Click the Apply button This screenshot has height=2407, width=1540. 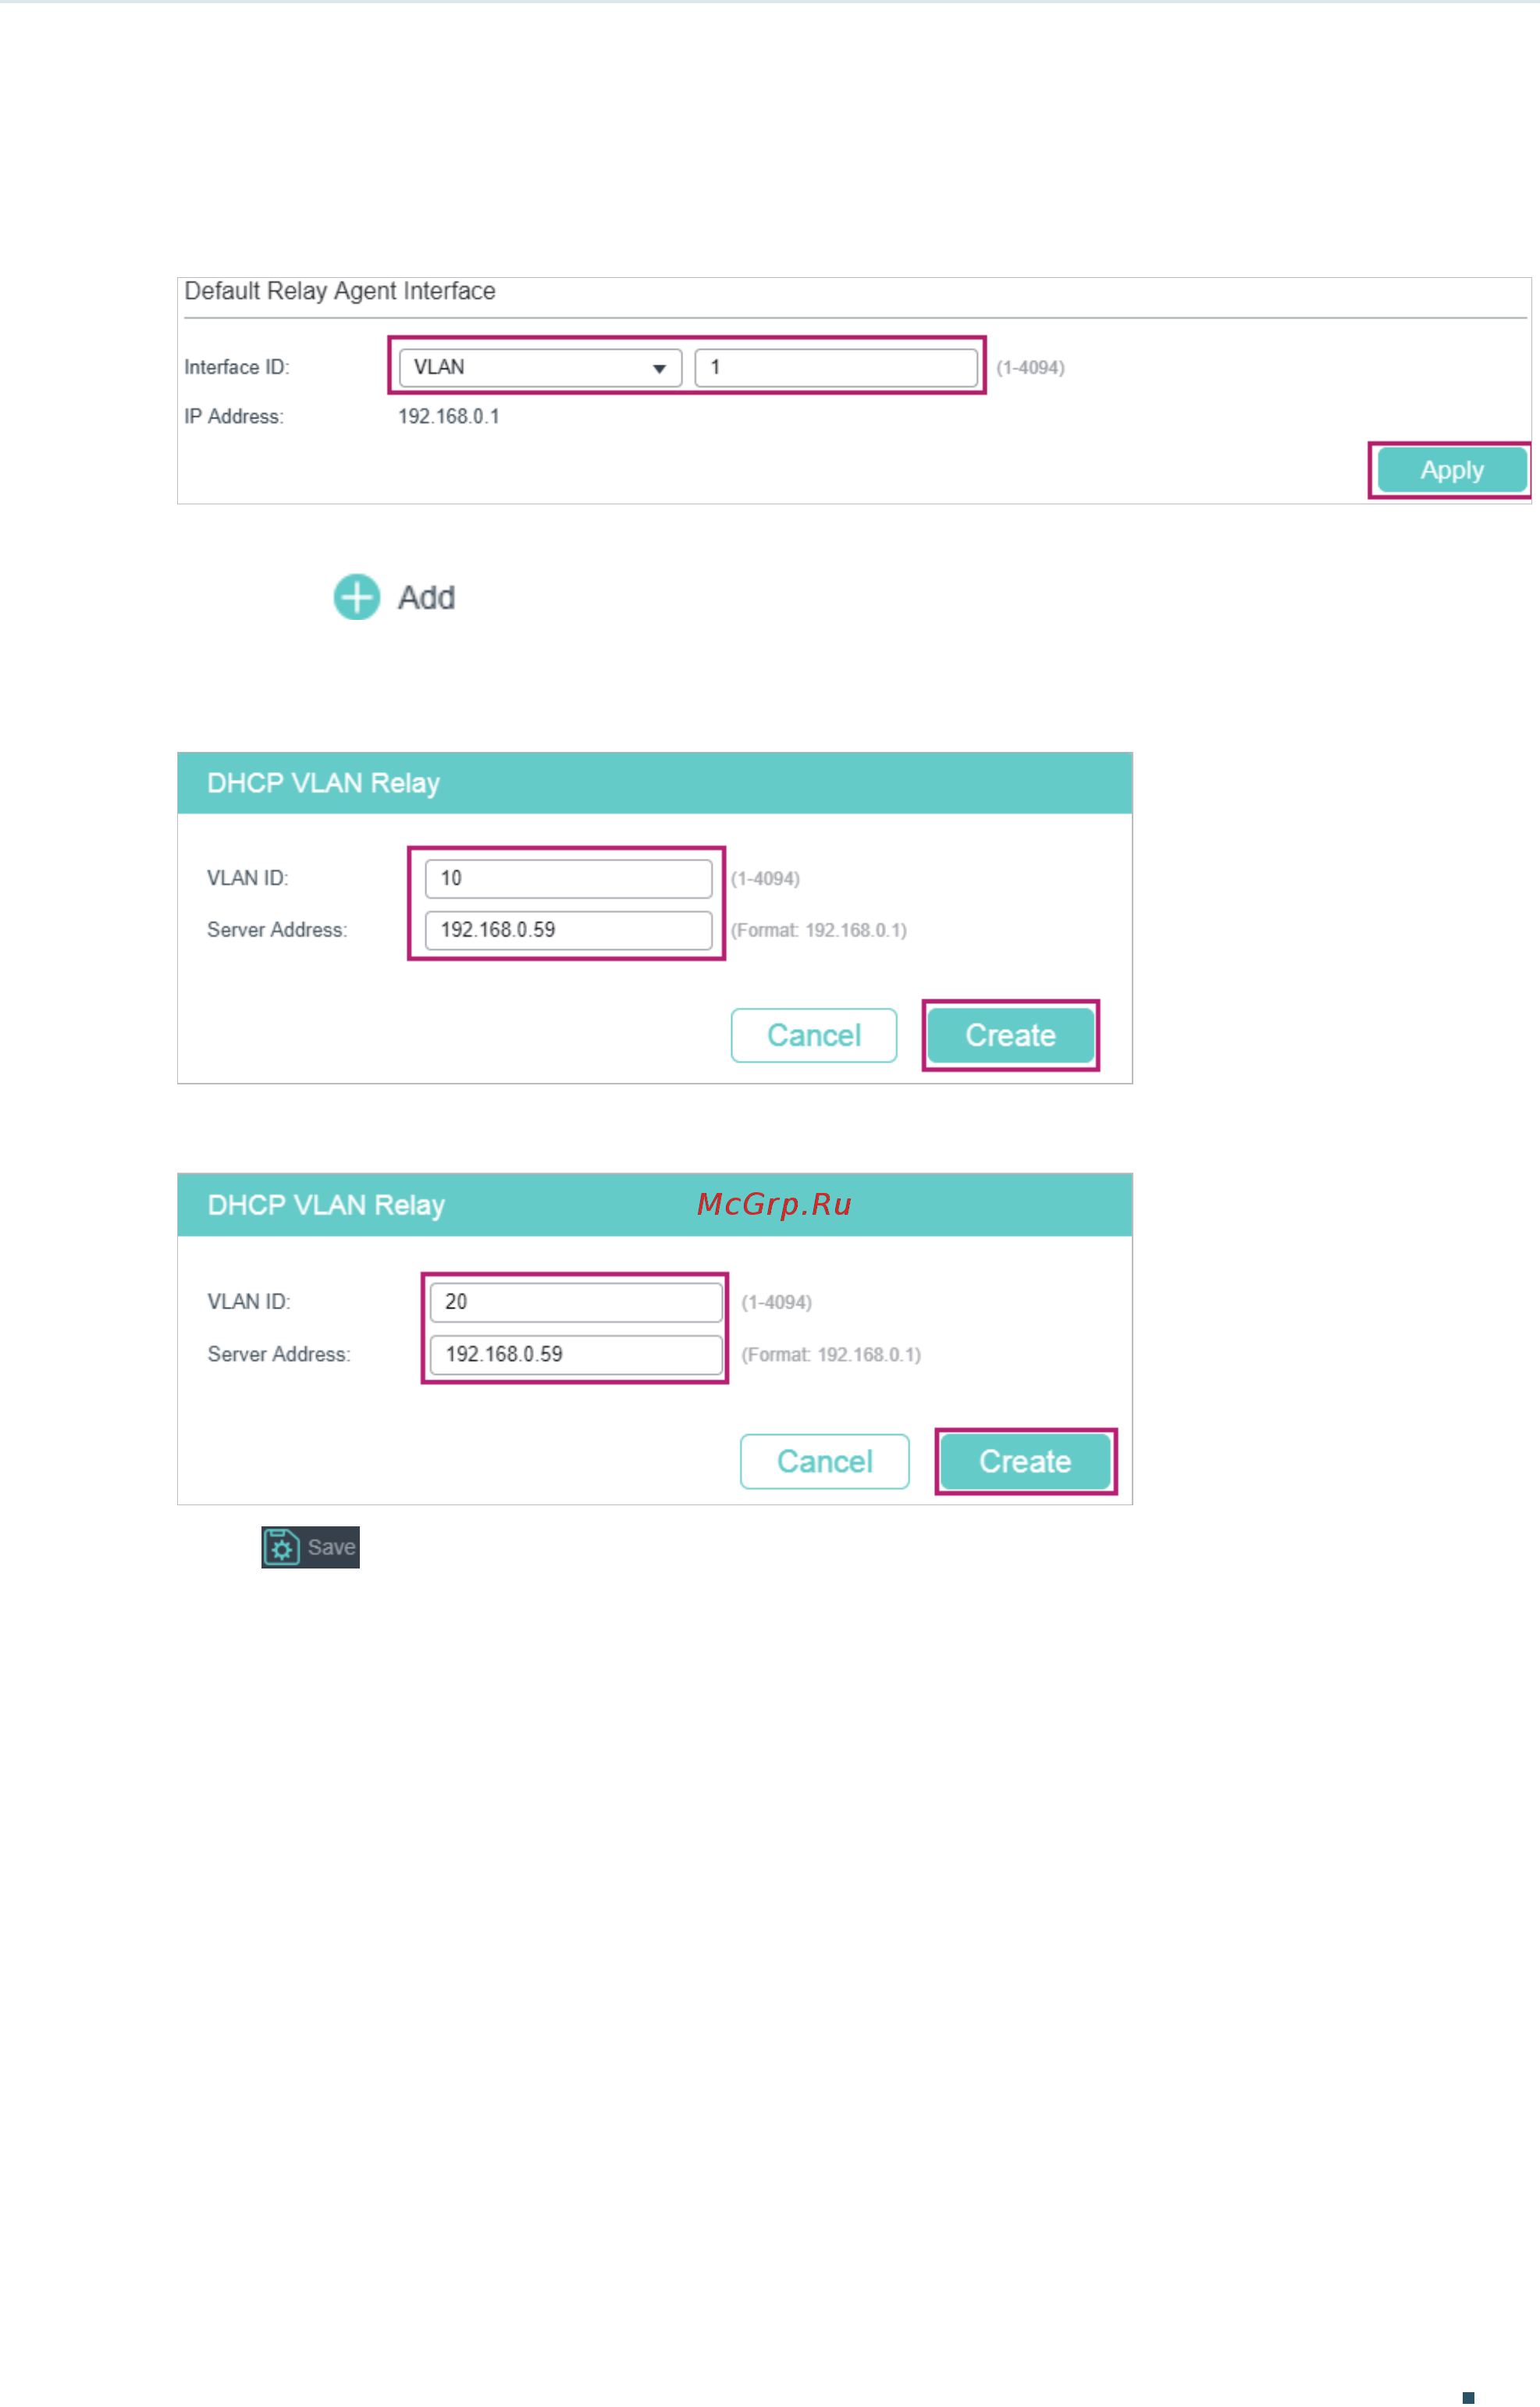[x=1452, y=470]
